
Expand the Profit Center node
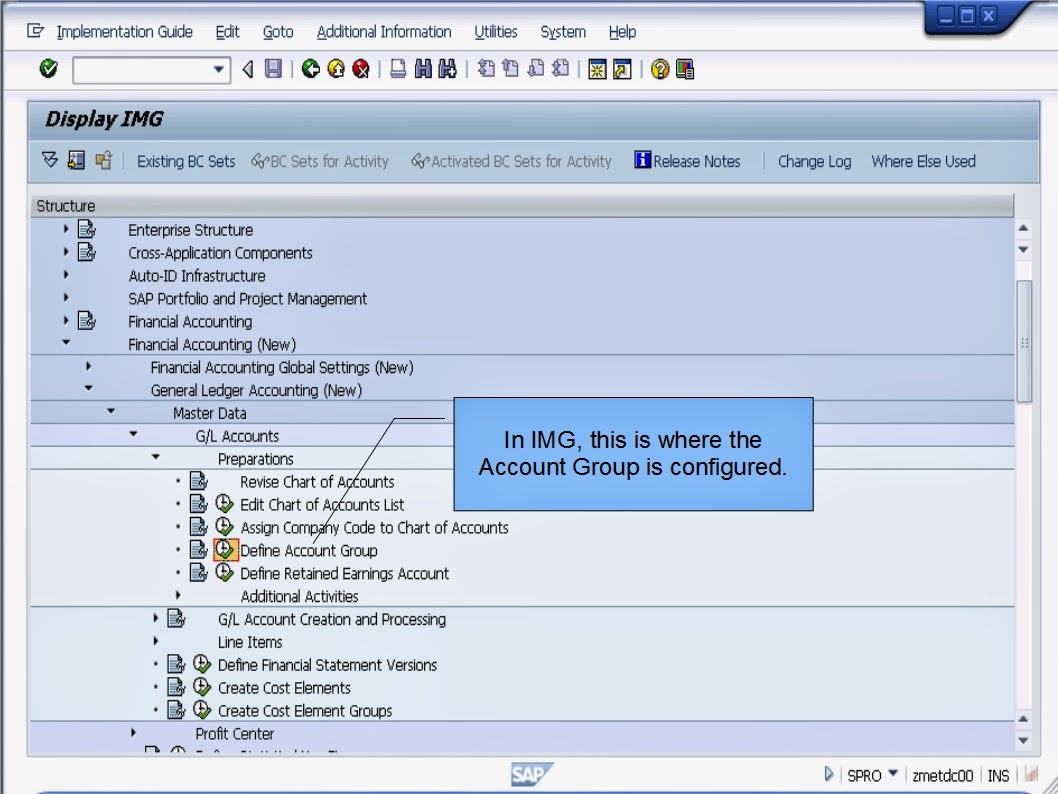(134, 733)
